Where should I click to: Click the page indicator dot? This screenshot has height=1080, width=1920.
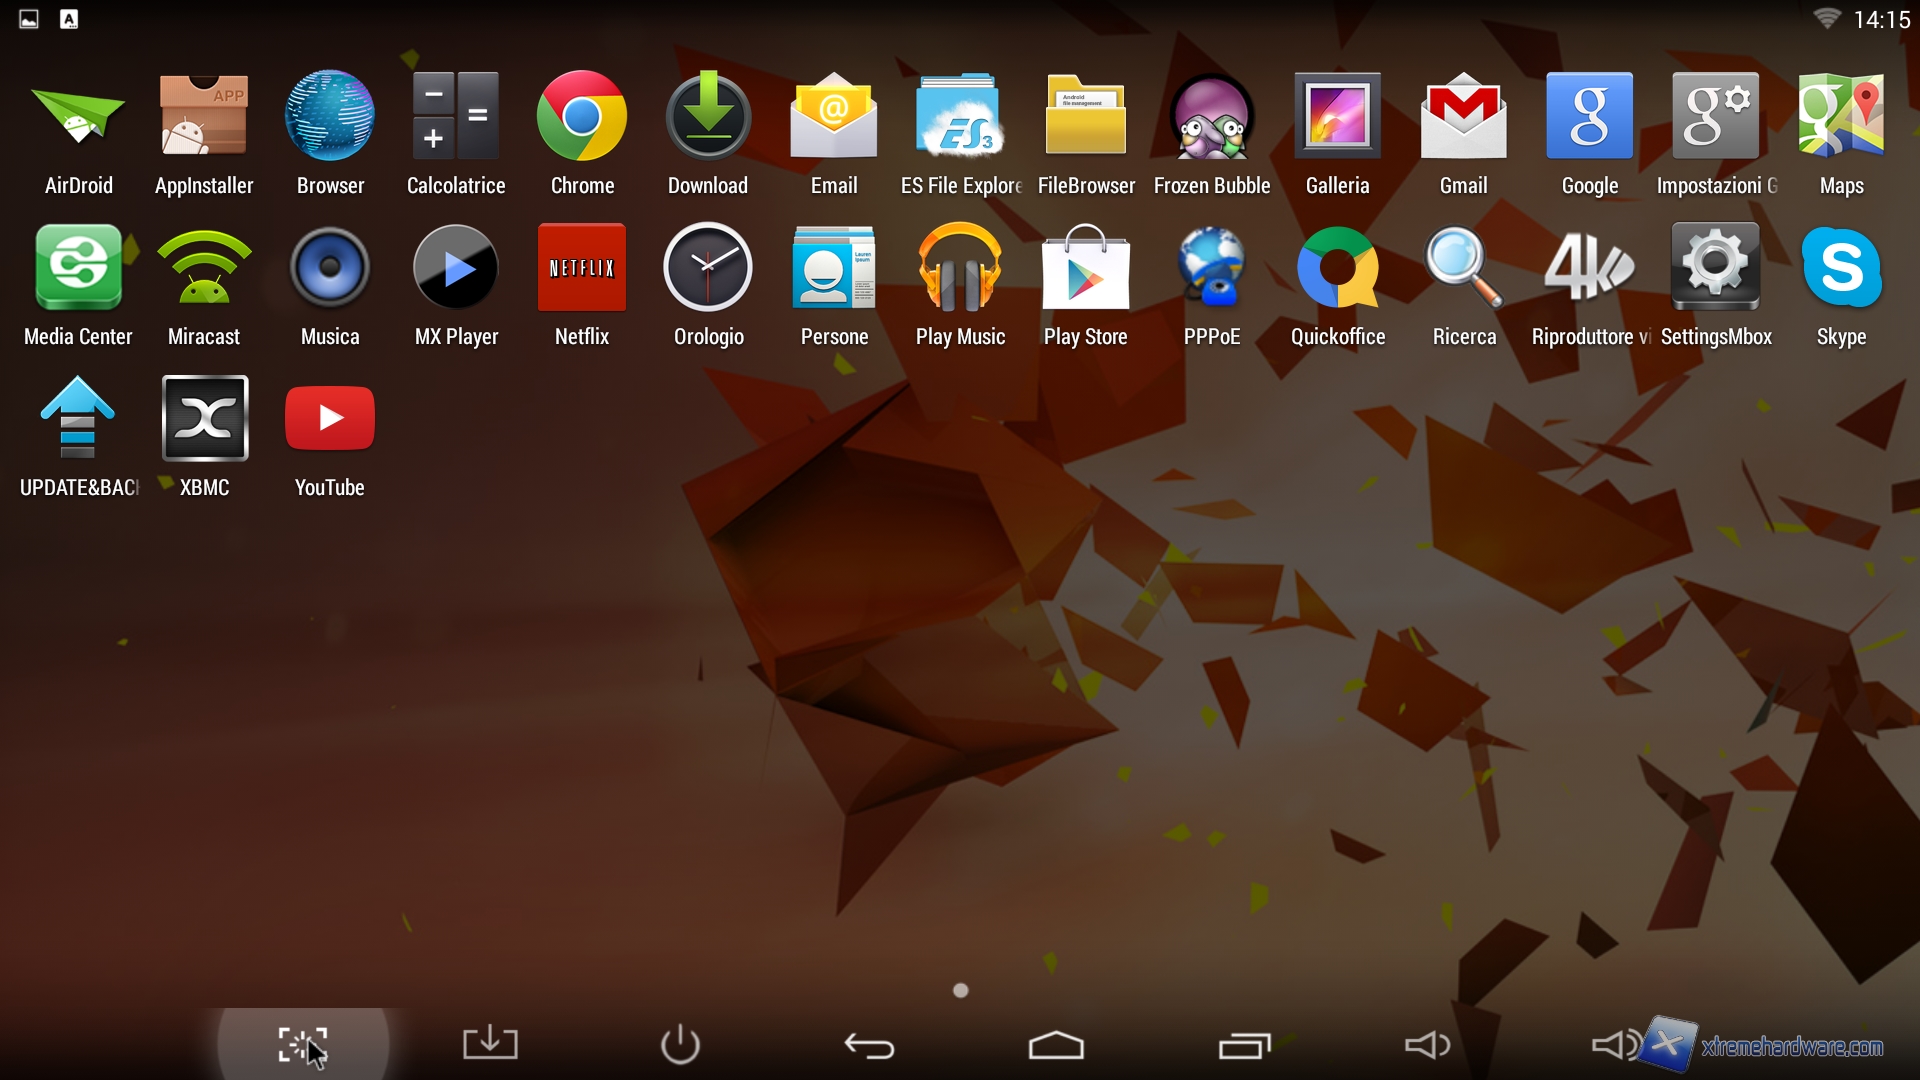961,990
